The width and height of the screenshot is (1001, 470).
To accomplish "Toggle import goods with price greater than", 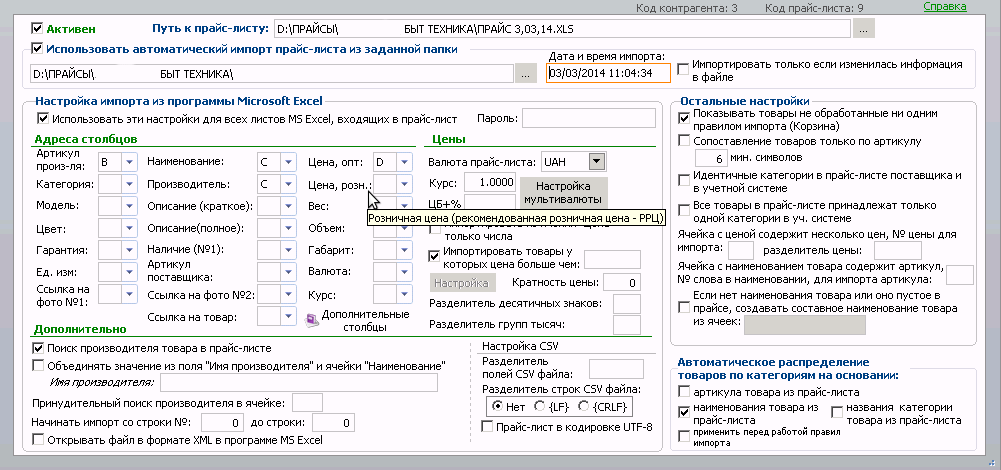I will coord(434,257).
